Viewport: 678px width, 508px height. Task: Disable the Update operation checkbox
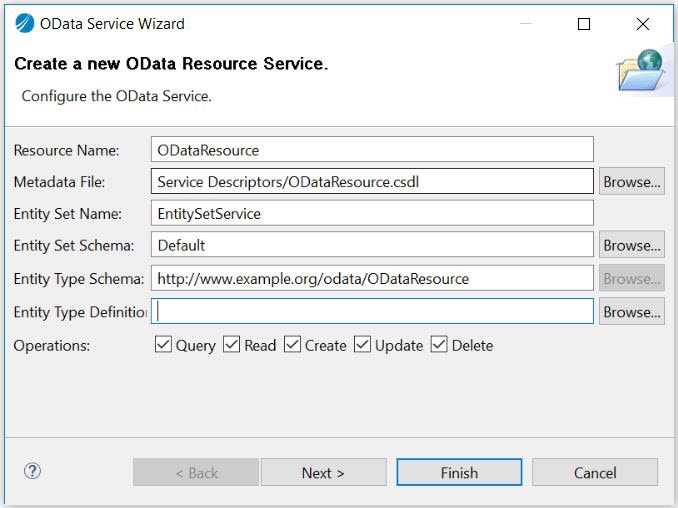(x=363, y=345)
